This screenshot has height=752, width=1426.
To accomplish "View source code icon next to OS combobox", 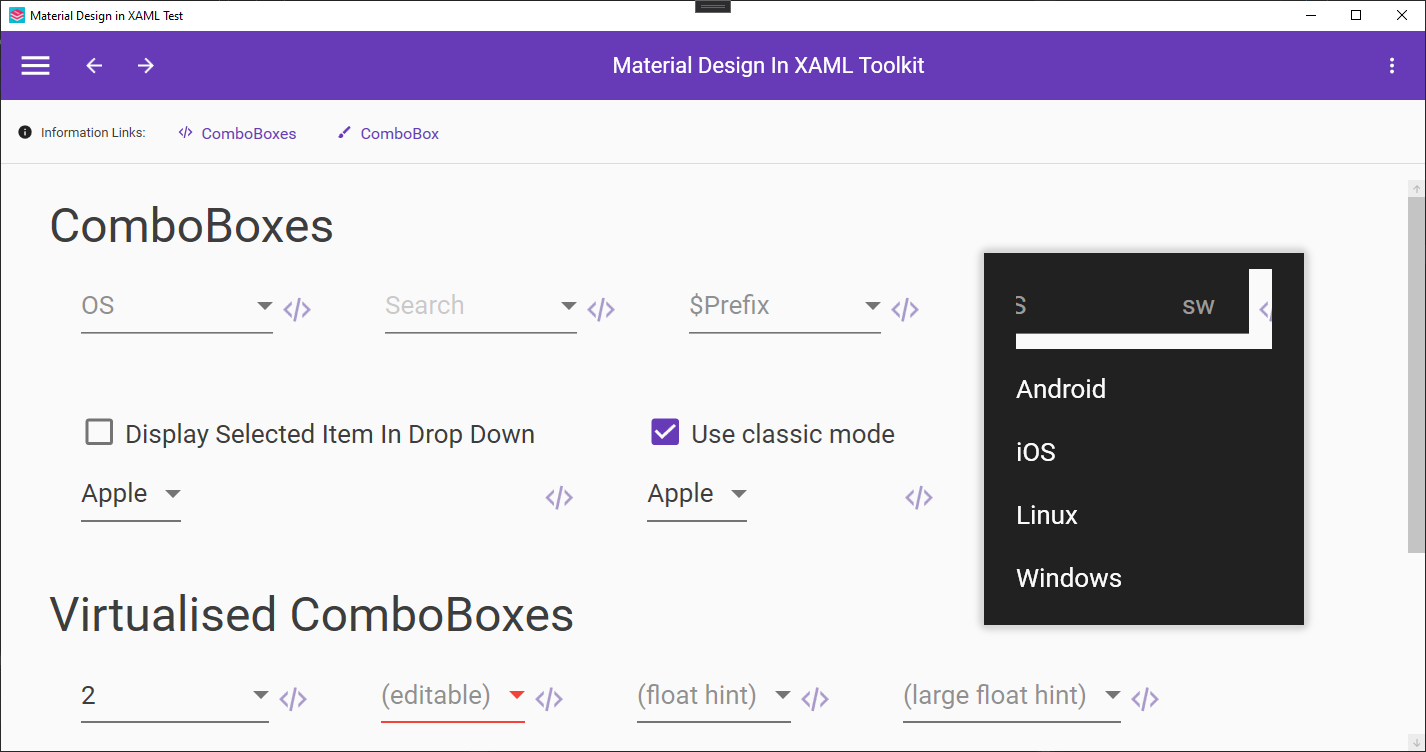I will [296, 309].
